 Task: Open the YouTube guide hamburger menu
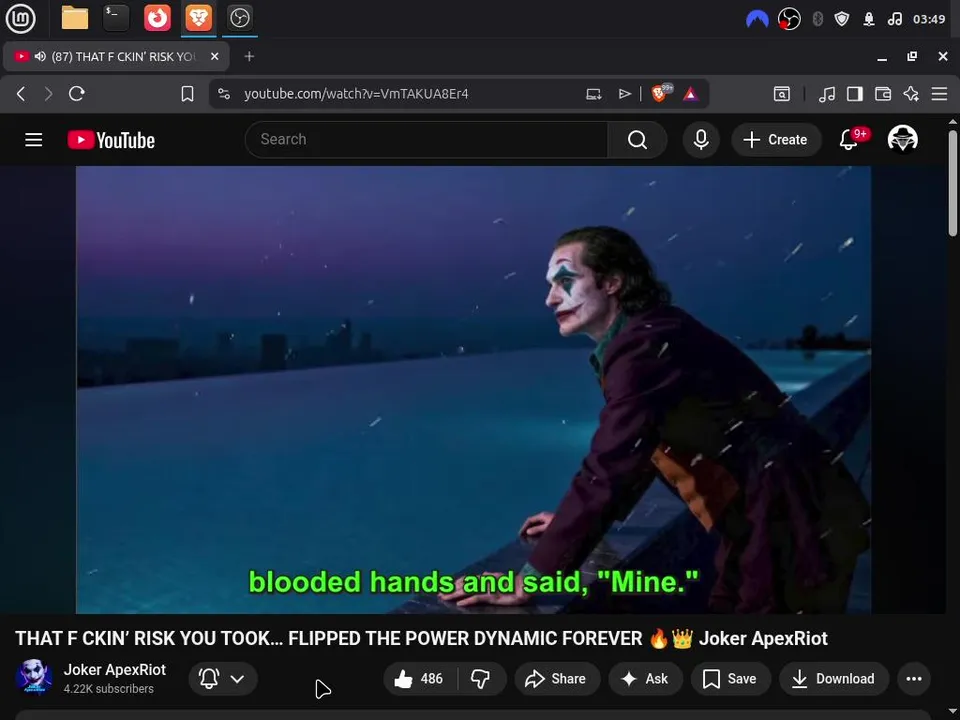[34, 140]
